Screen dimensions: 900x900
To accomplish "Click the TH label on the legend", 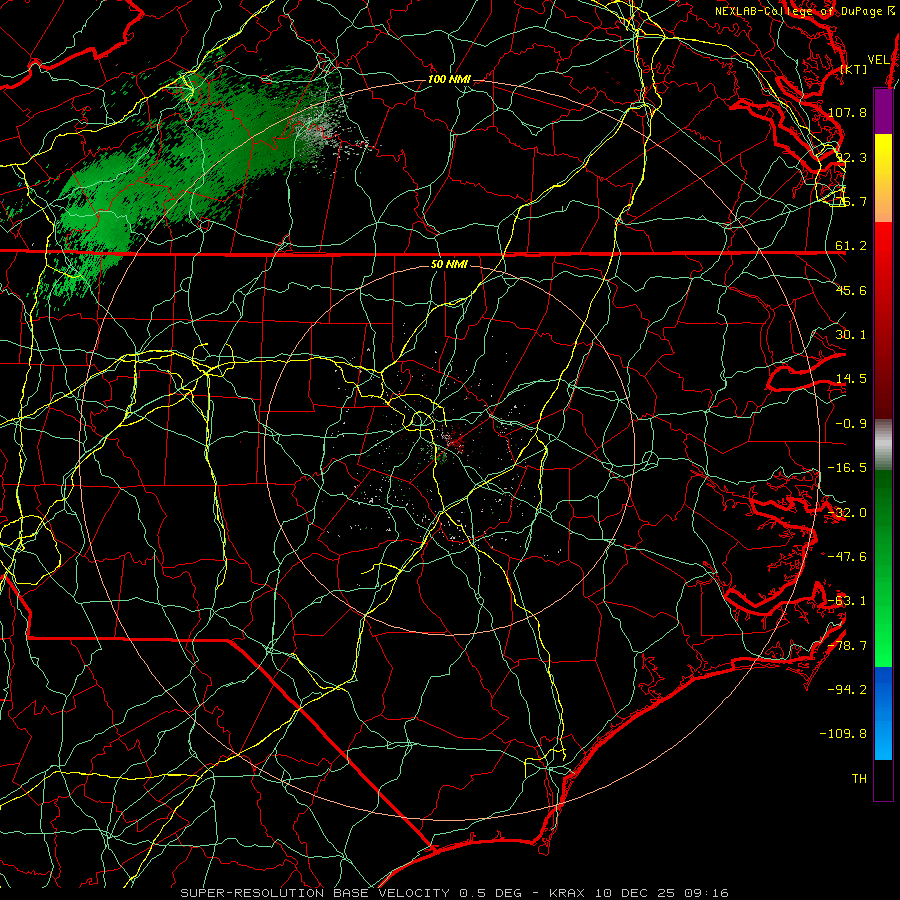I will coord(859,779).
